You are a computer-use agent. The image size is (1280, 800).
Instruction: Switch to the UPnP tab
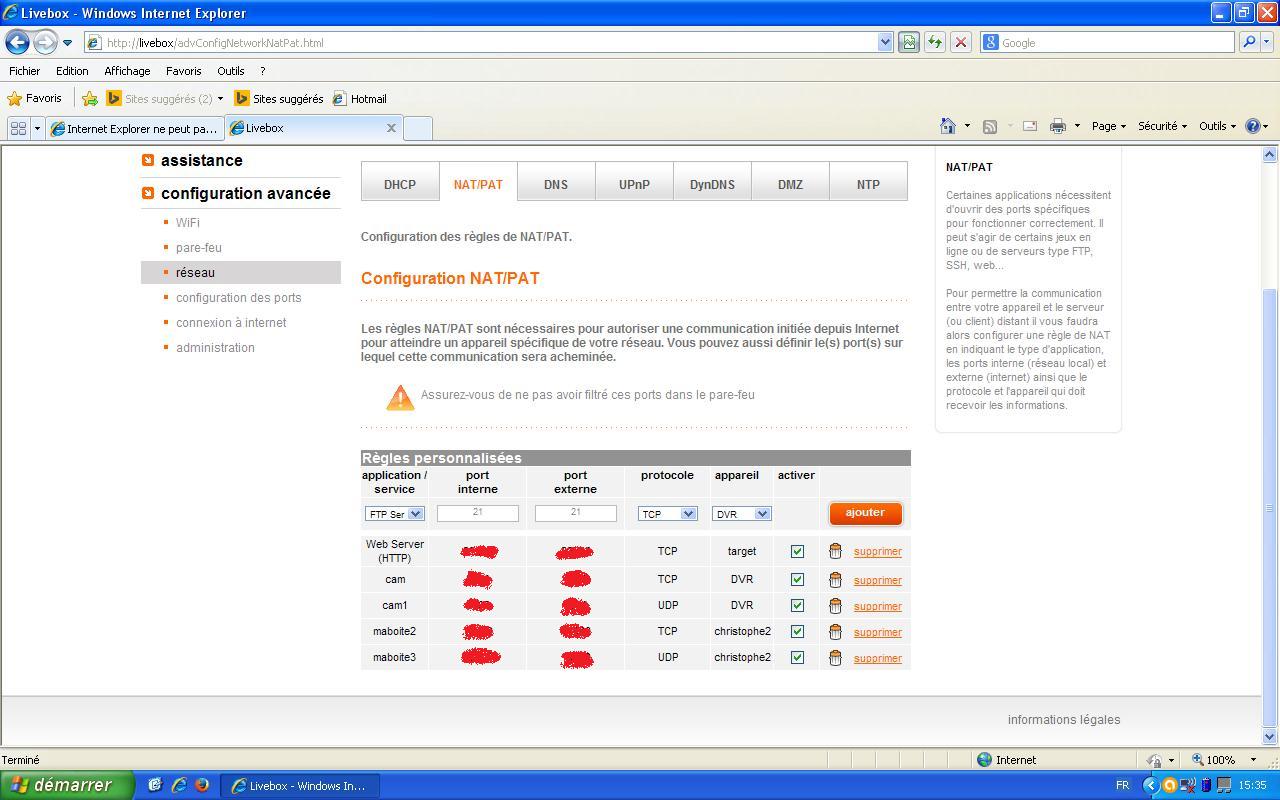(x=634, y=184)
